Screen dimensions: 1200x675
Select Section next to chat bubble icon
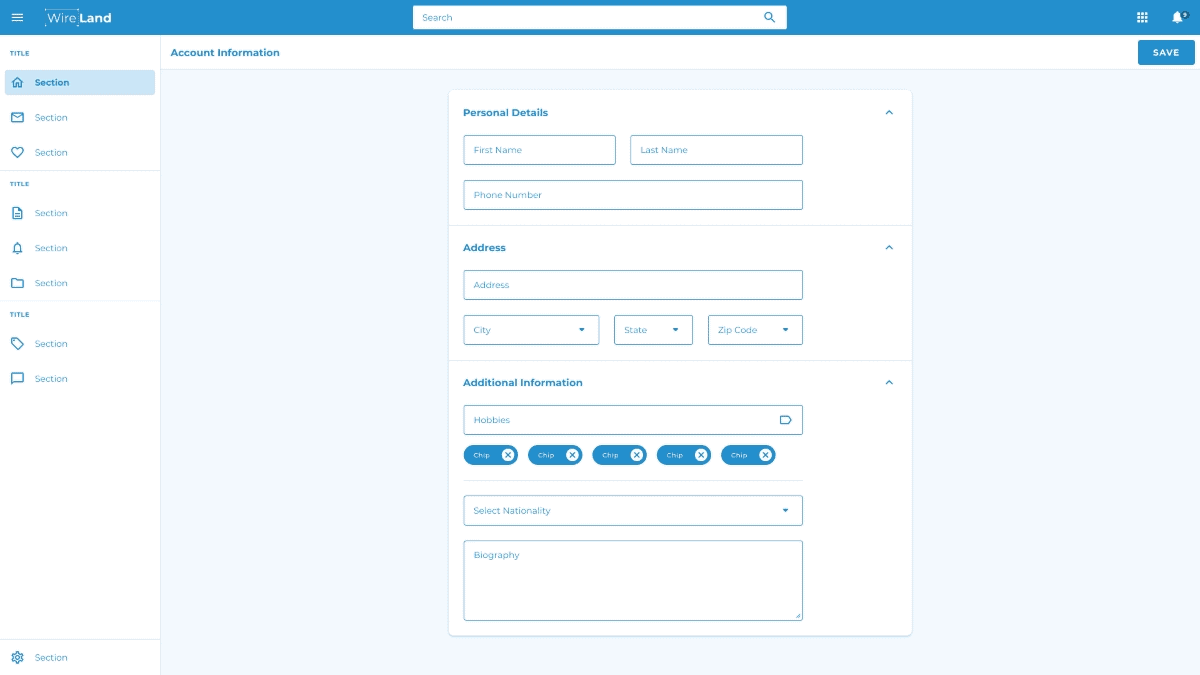[x=51, y=379]
